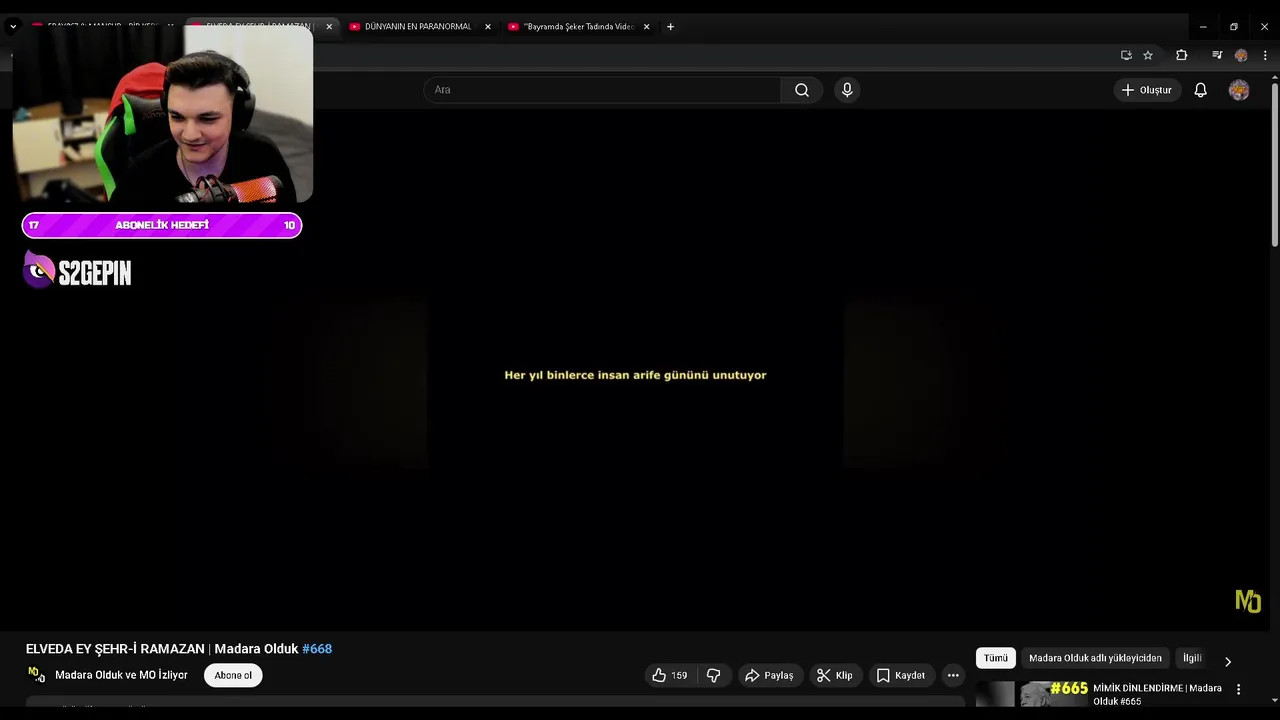Open the Chrome profile avatar
This screenshot has height=720, width=1280.
(1241, 55)
